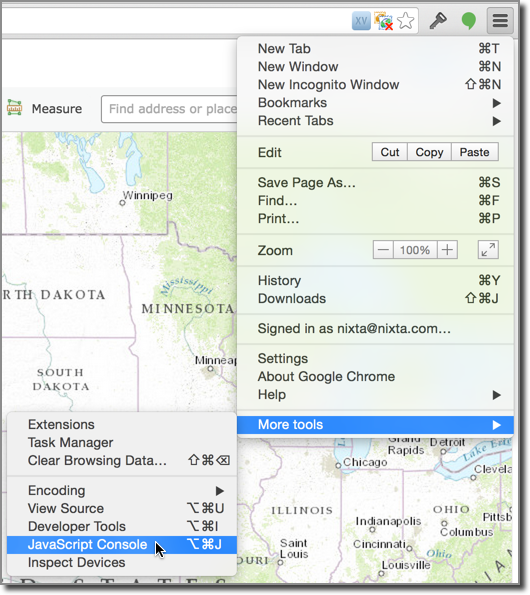530x595 pixels.
Task: Expand the Recent Tabs submenu
Action: tap(375, 121)
